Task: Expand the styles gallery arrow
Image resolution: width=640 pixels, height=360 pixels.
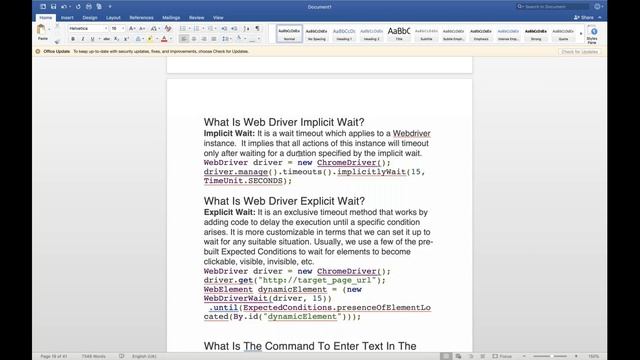Action: 581,33
